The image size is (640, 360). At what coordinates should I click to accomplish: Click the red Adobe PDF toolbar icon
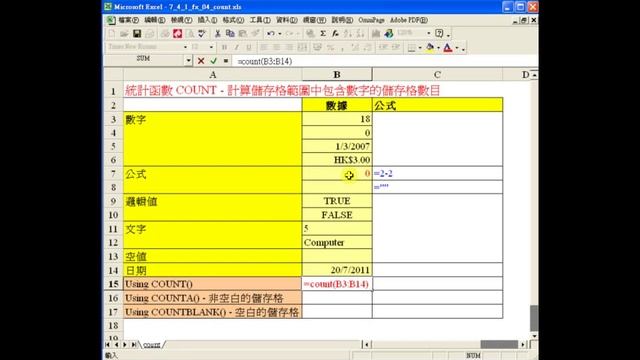coord(178,33)
